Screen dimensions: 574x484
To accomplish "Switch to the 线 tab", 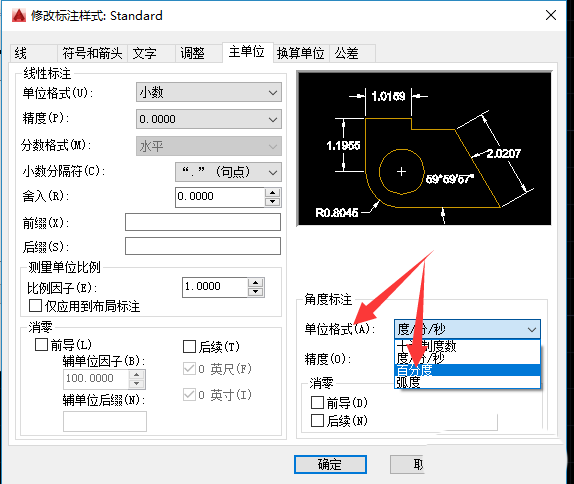I will click(x=33, y=53).
